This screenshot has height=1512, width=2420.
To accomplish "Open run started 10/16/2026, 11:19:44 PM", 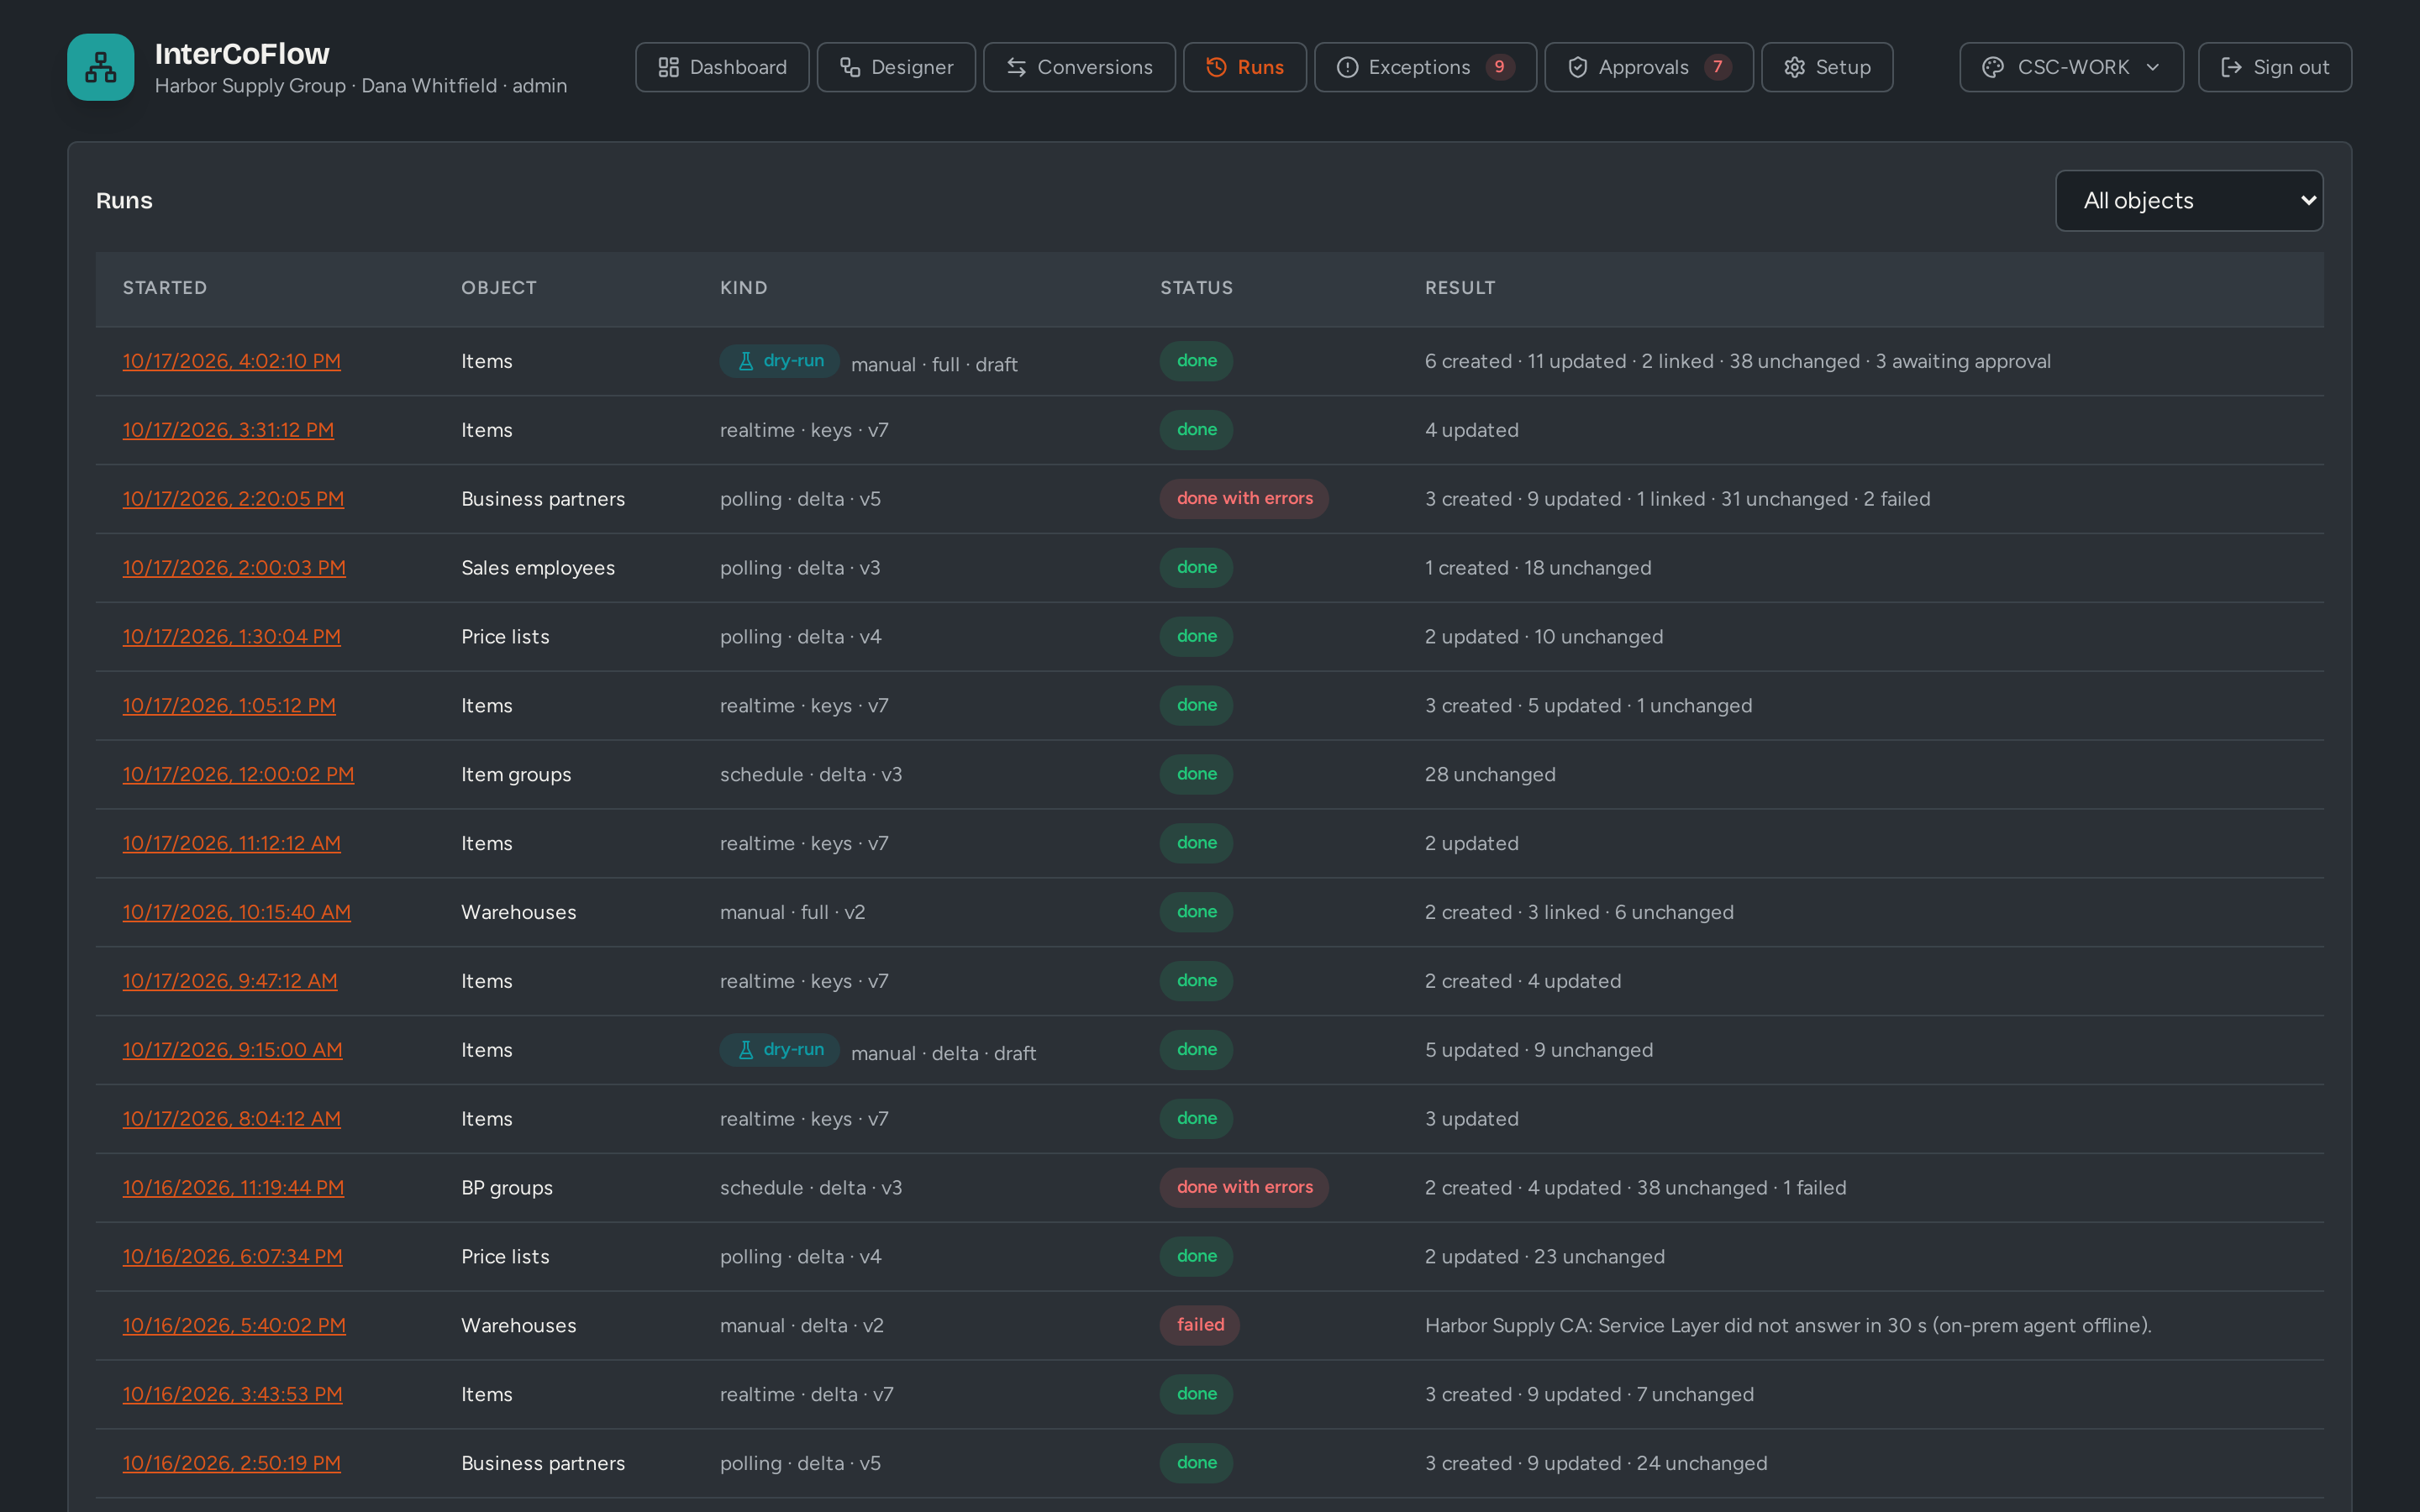I will pyautogui.click(x=233, y=1188).
